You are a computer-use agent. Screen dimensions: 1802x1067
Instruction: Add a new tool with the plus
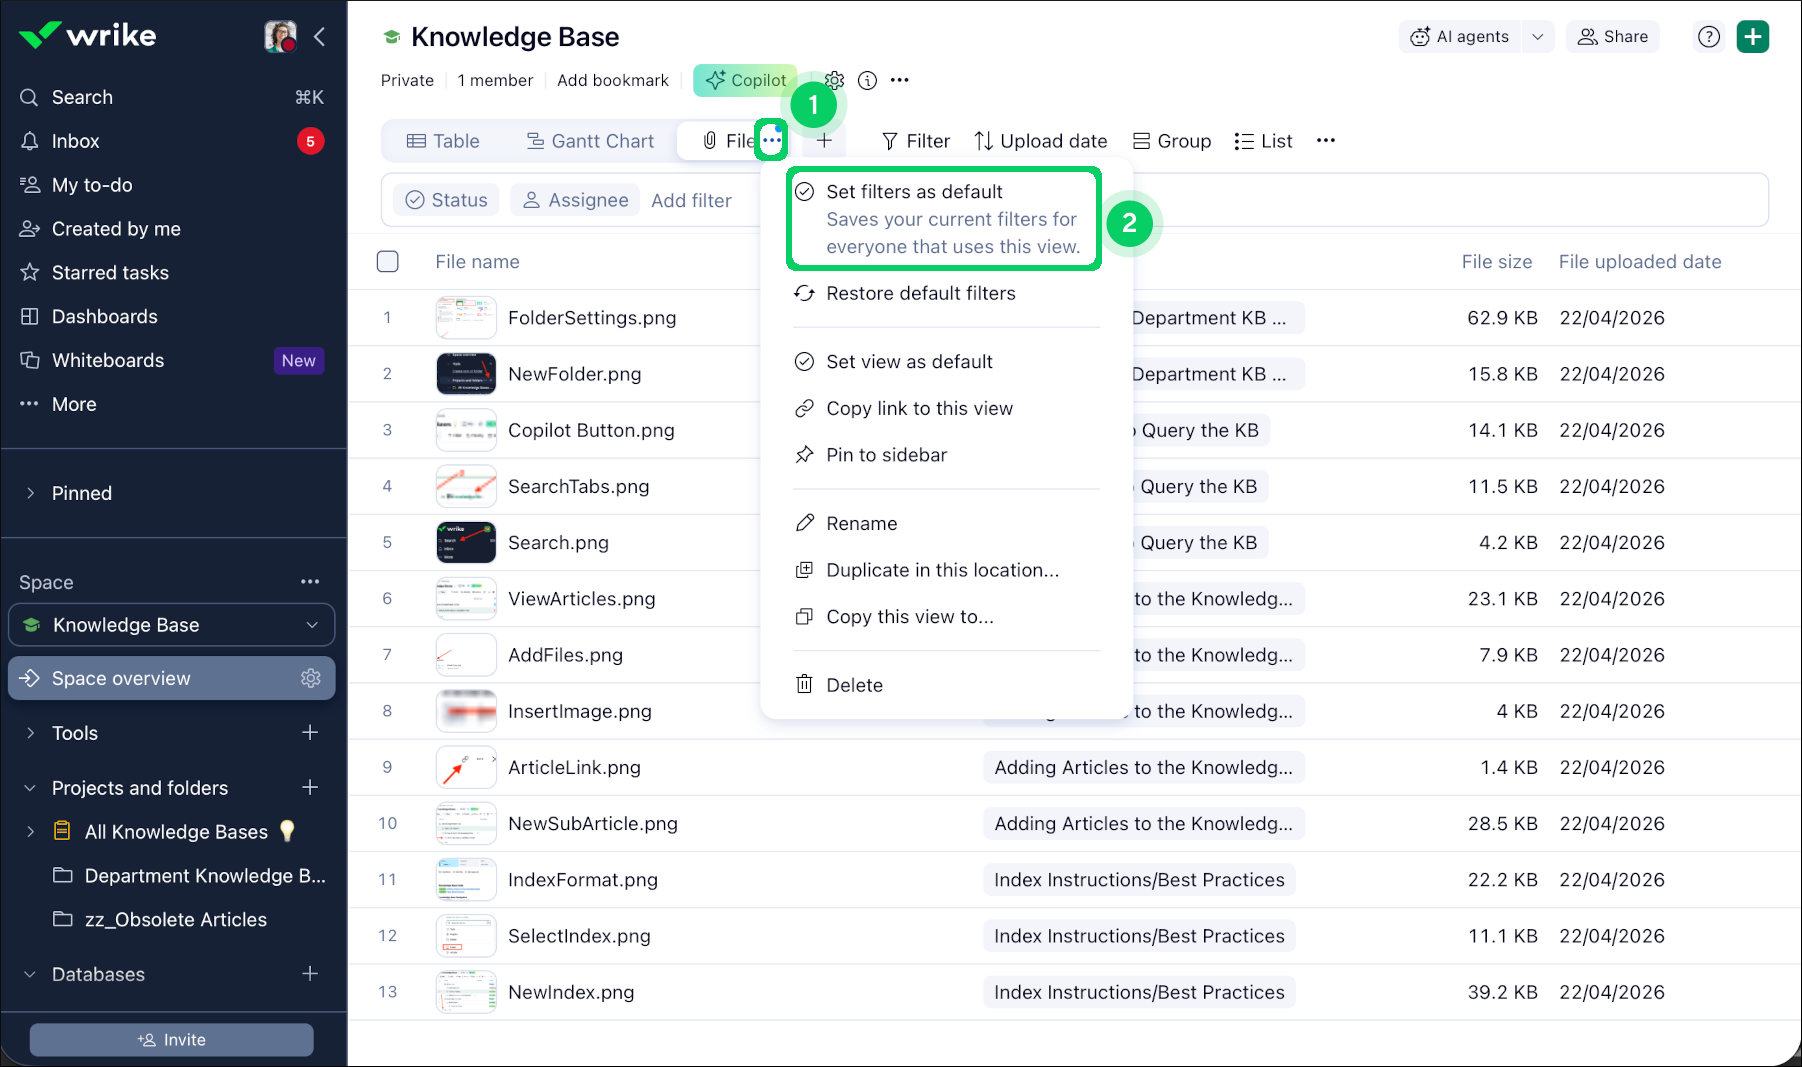click(x=310, y=733)
